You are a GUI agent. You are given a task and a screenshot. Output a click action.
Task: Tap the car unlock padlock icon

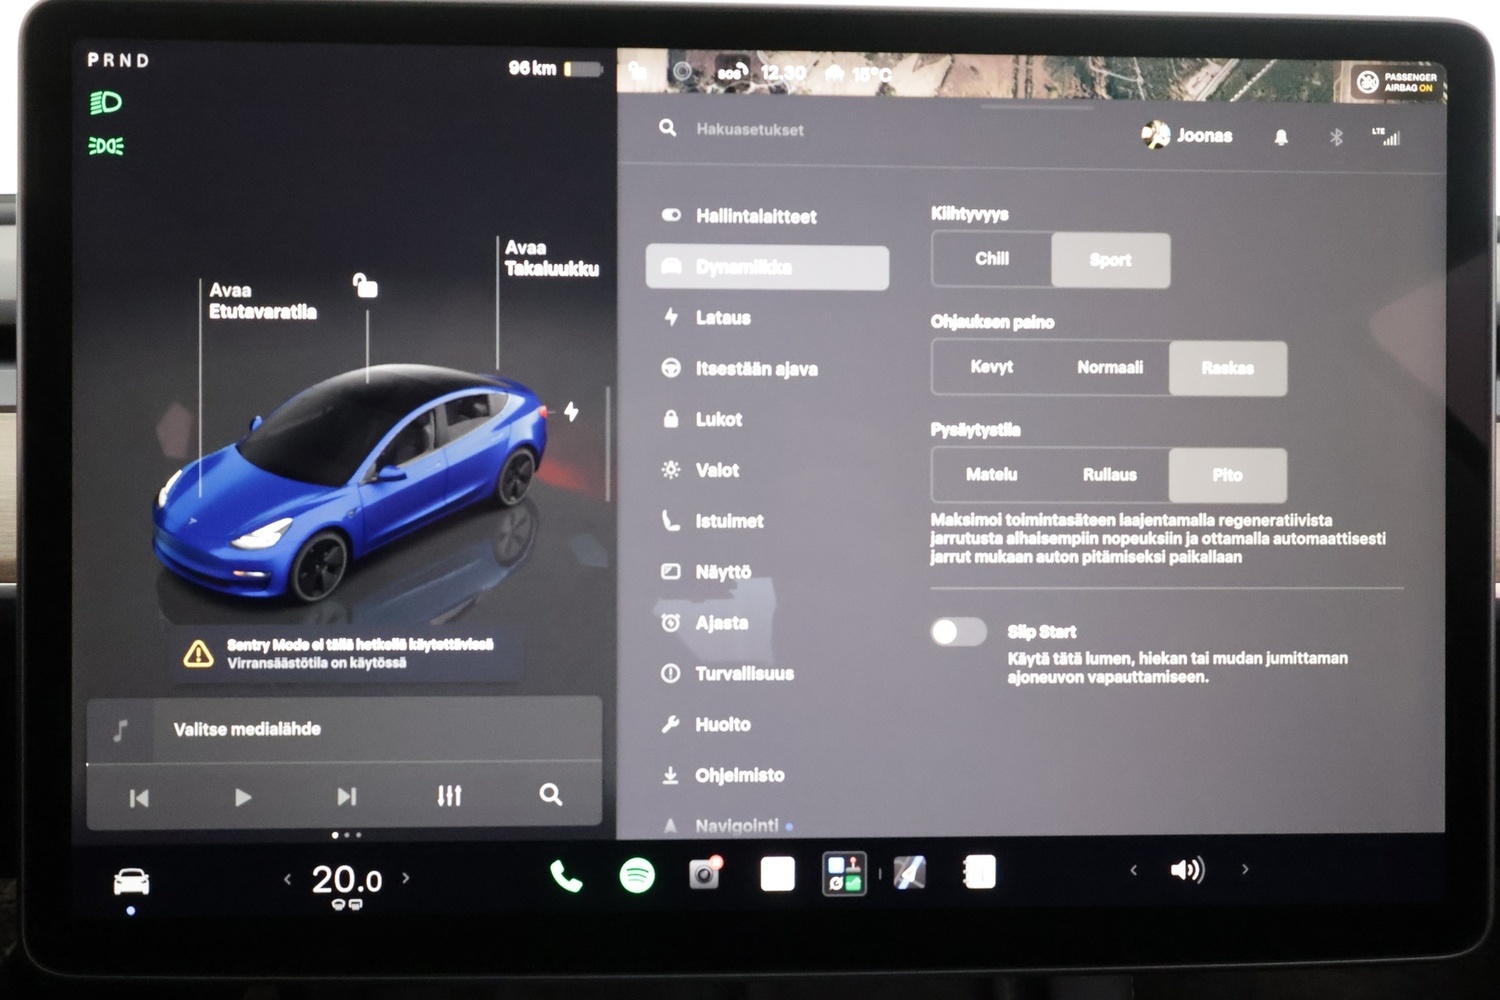coord(365,285)
